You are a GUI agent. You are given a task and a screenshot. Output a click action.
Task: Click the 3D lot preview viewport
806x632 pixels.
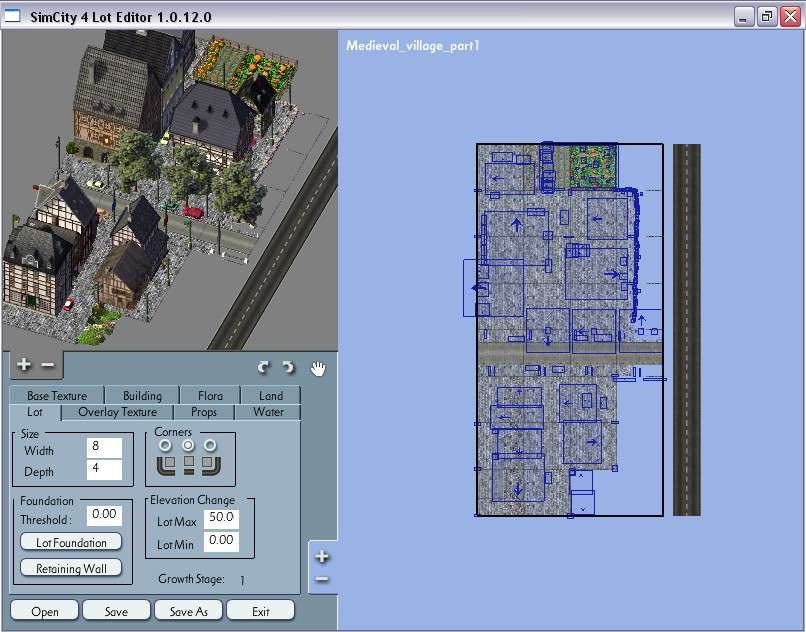pos(170,190)
